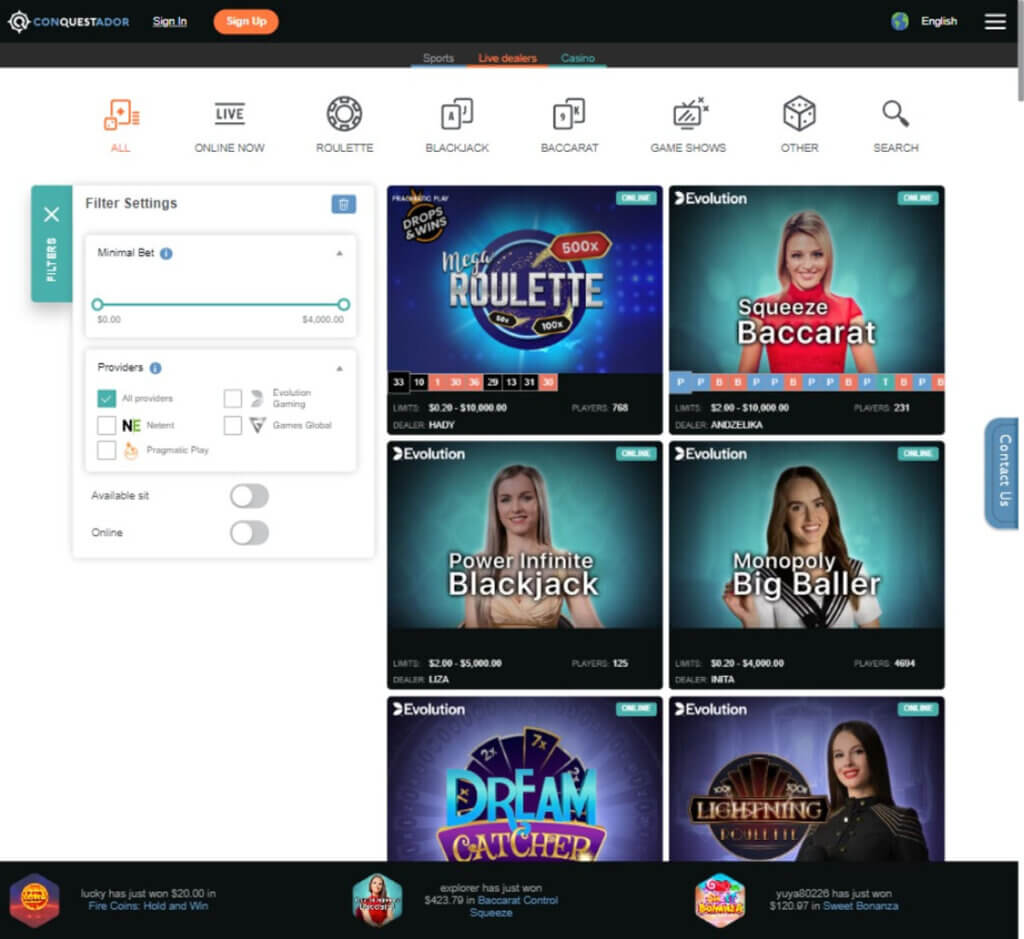
Task: Collapse the Minimal Bet section
Action: [x=340, y=253]
